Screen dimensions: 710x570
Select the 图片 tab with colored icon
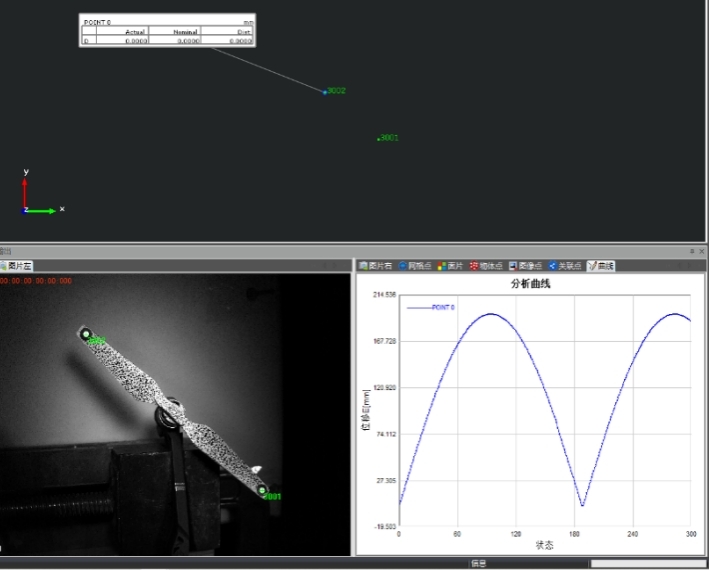450,266
